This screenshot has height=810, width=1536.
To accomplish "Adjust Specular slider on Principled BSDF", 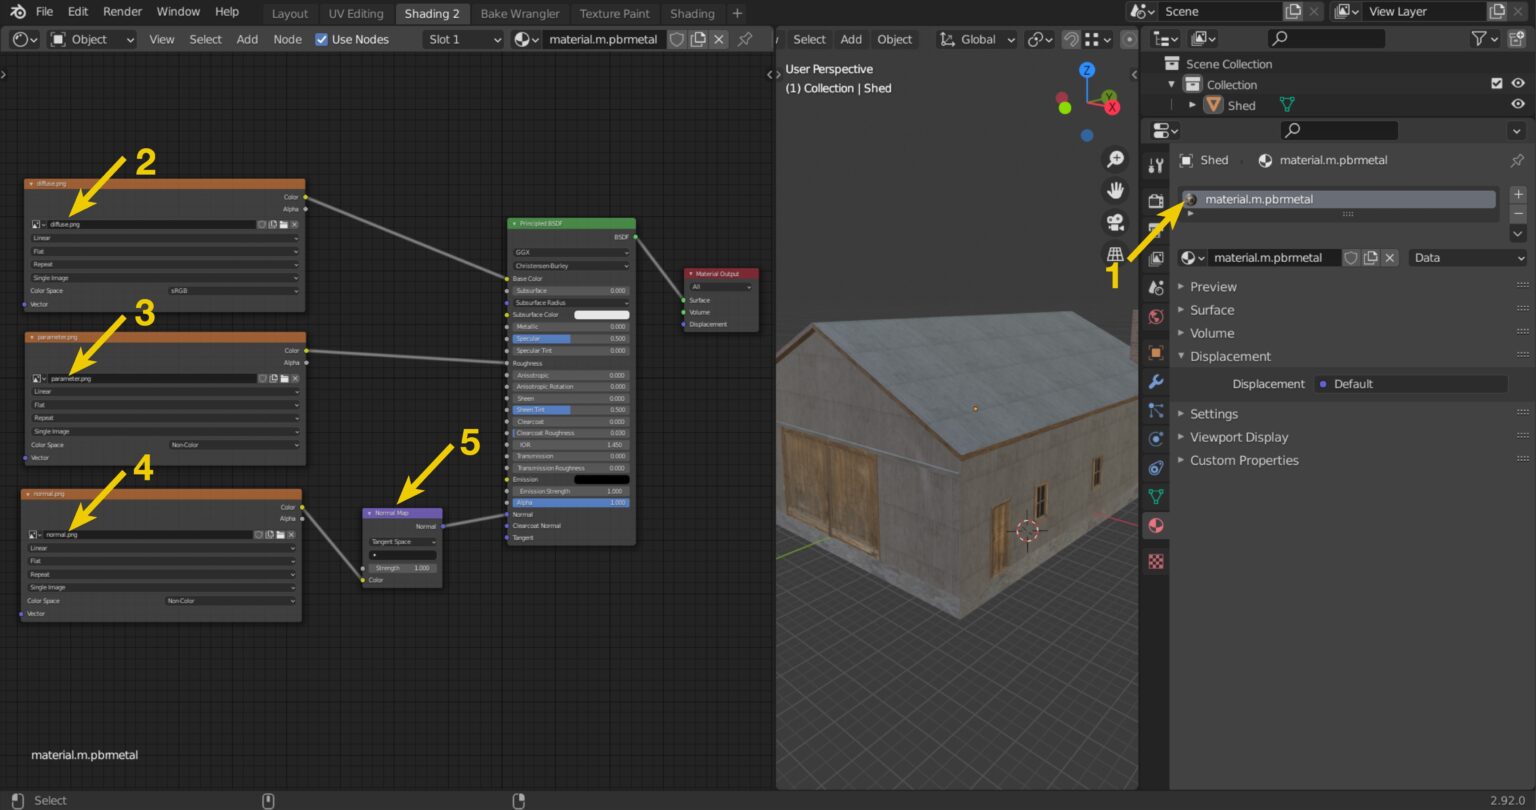I will (570, 339).
